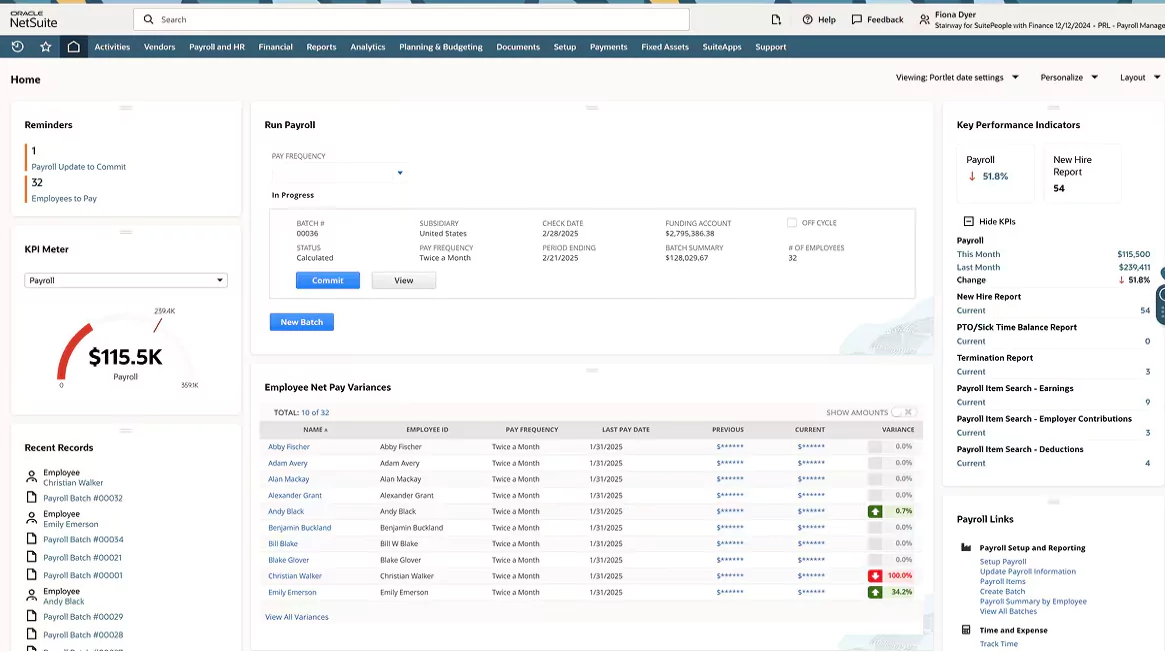Open the Payroll and HR menu
This screenshot has height=653, width=1165.
click(217, 46)
